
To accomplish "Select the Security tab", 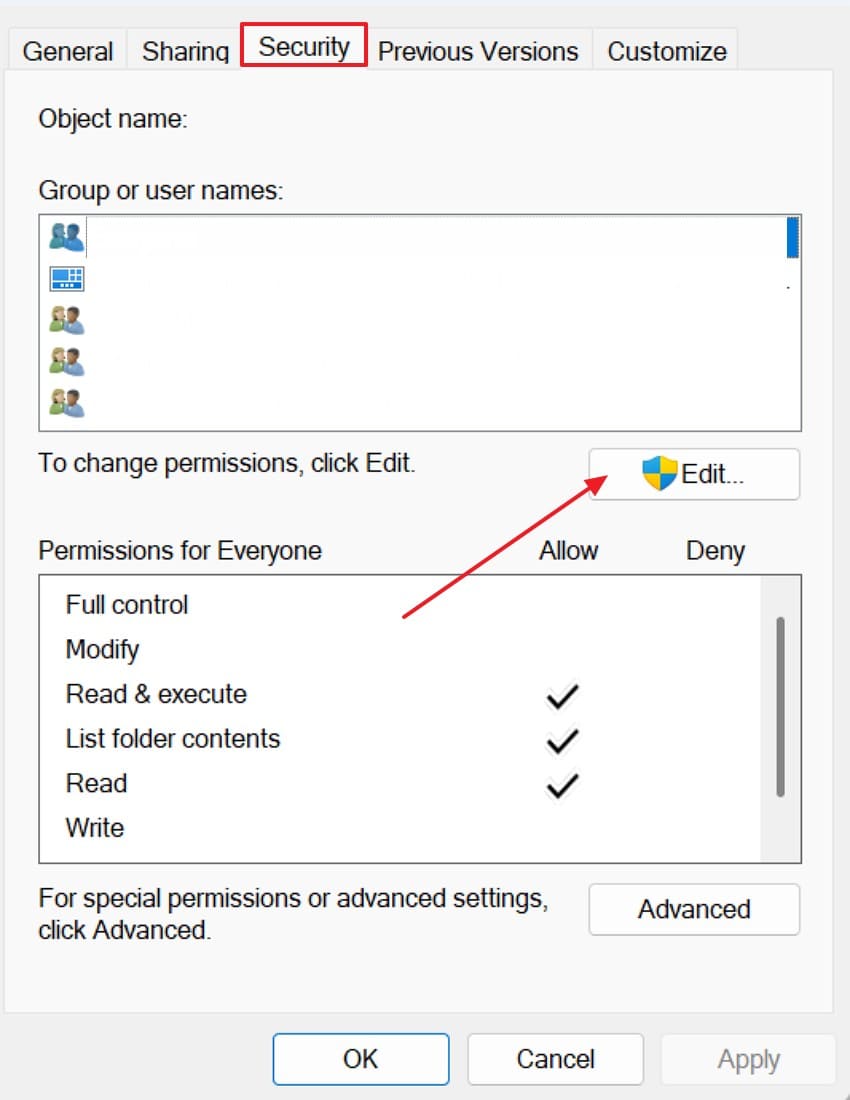I will pos(304,46).
